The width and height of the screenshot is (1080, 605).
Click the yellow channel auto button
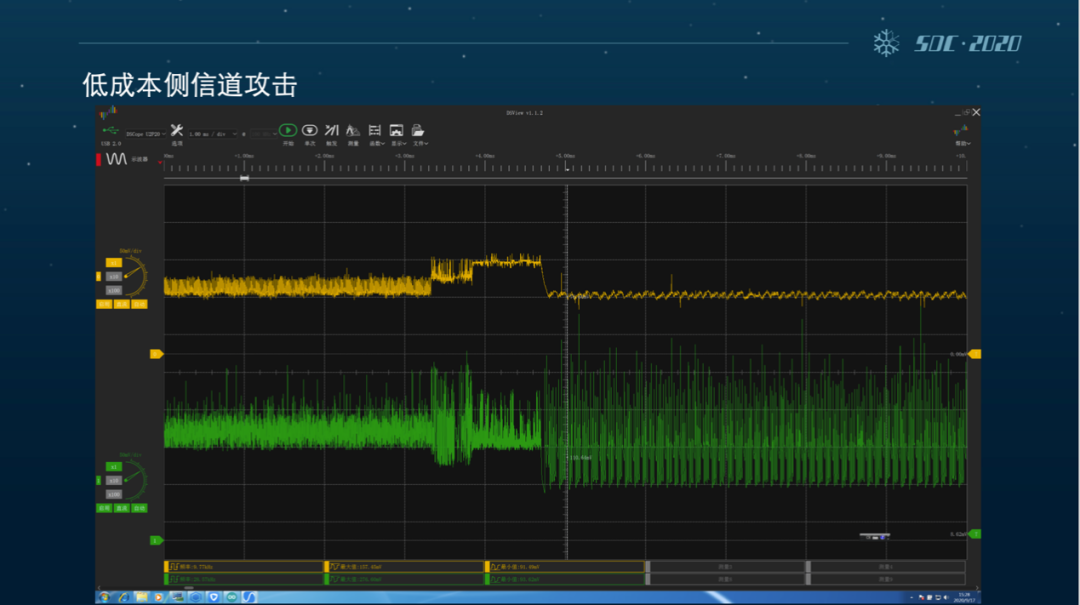139,304
